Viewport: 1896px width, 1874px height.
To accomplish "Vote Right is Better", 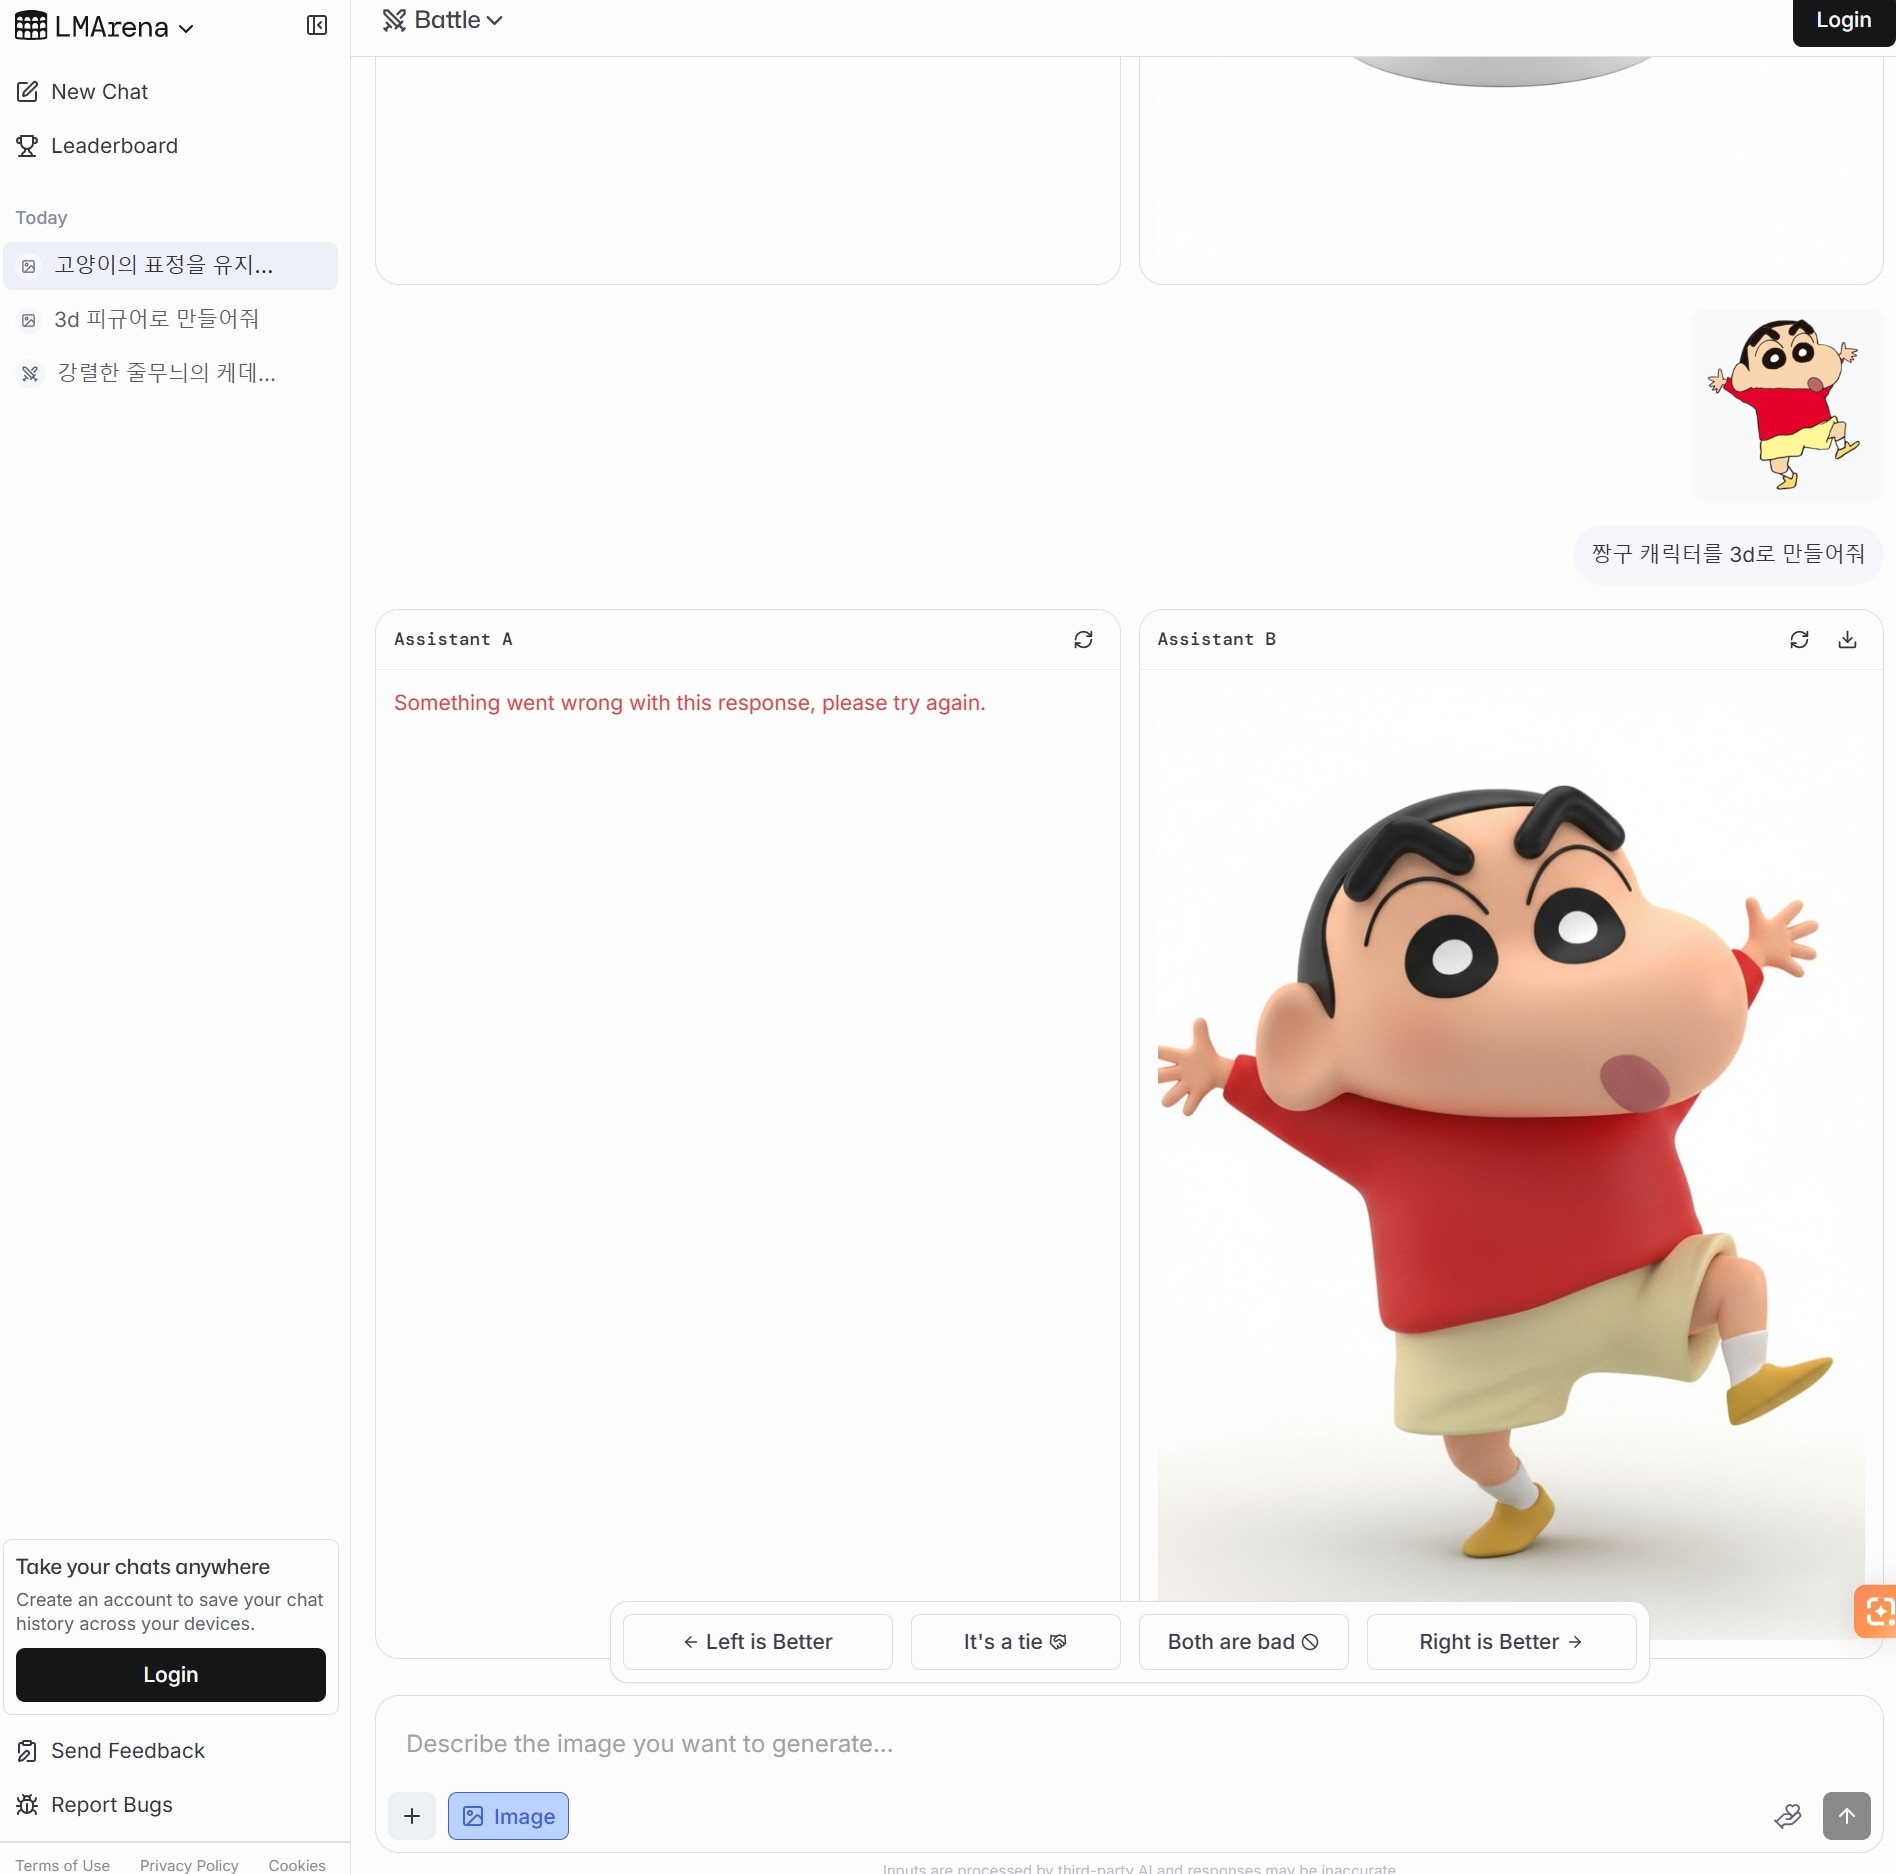I will click(1501, 1642).
